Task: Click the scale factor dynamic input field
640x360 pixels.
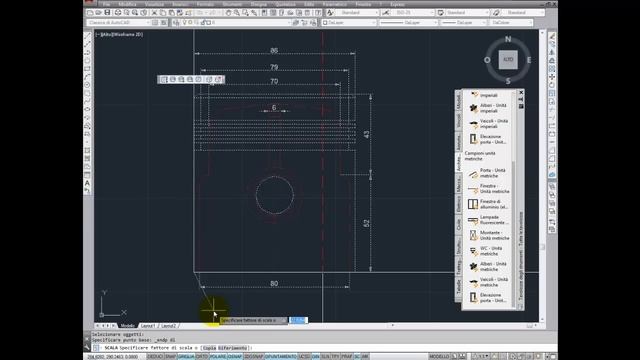Action: point(298,320)
